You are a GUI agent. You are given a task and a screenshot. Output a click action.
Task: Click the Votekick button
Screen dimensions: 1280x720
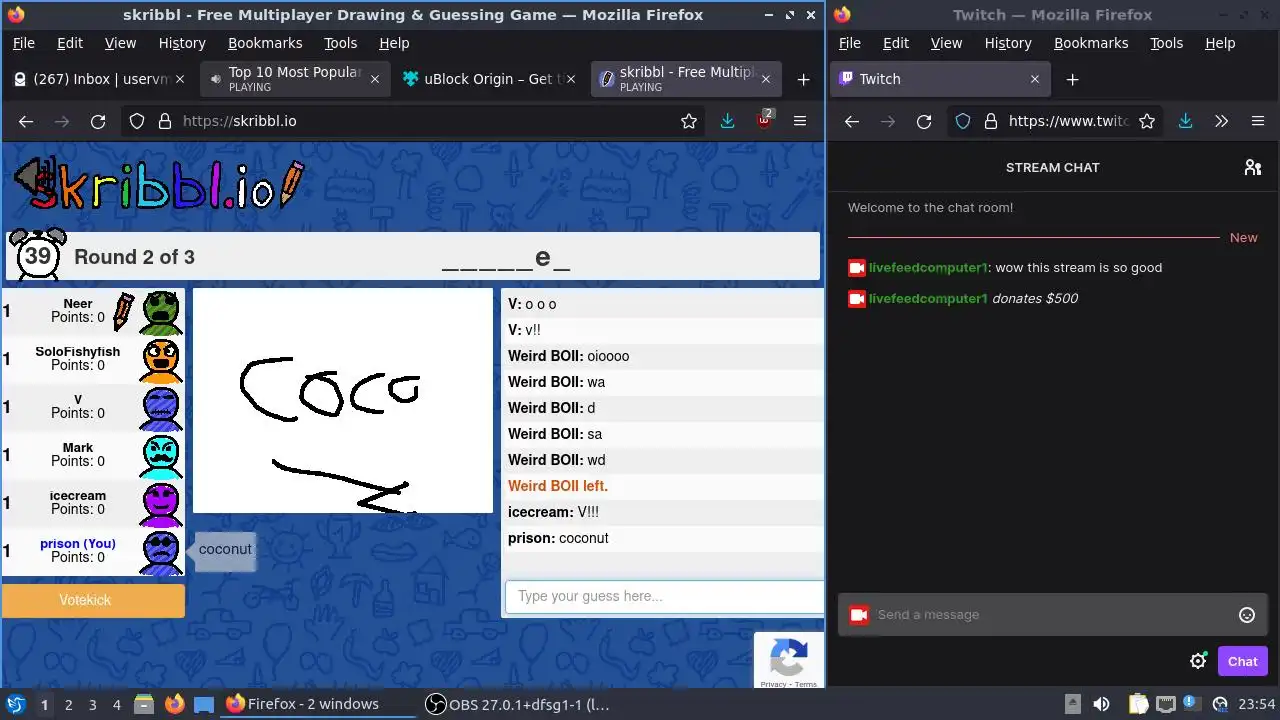pos(93,600)
